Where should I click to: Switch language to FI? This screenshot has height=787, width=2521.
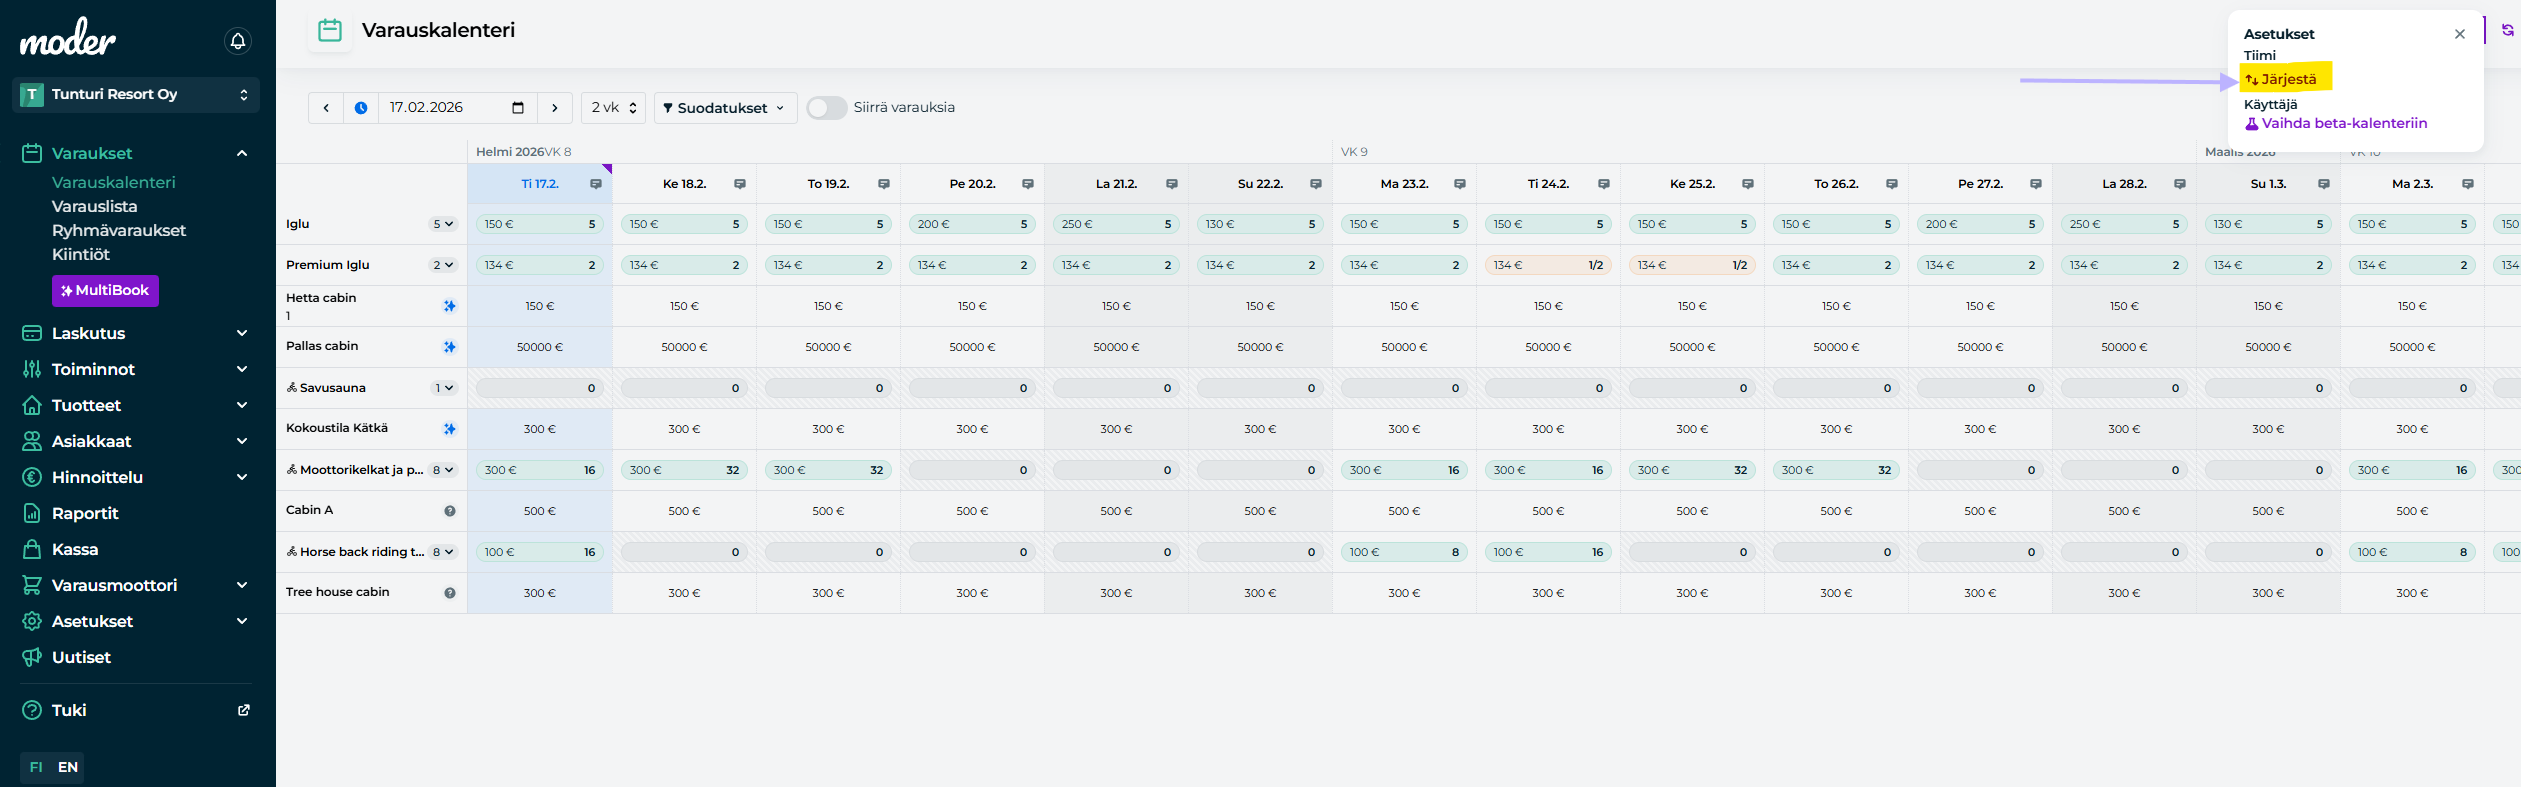[36, 767]
